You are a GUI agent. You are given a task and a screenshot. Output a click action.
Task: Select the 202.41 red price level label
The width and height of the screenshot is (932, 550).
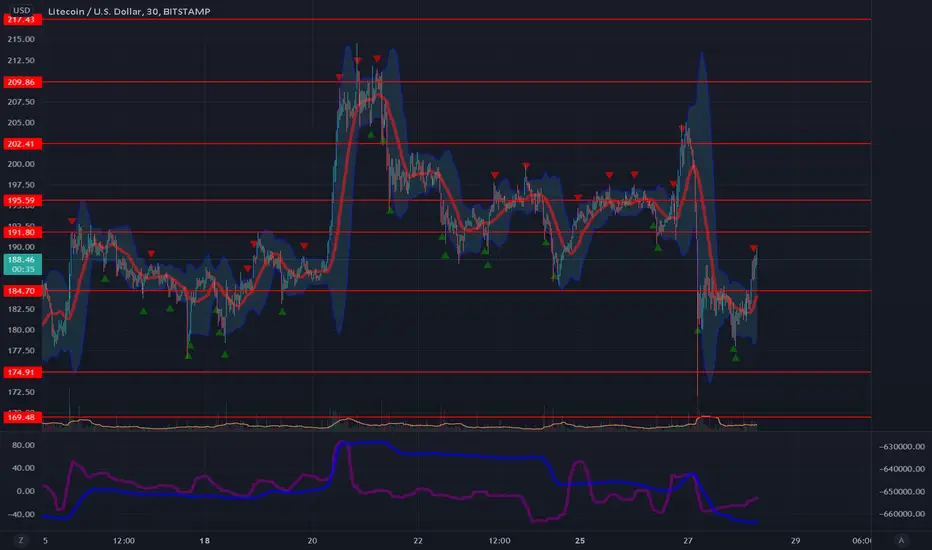pyautogui.click(x=22, y=144)
